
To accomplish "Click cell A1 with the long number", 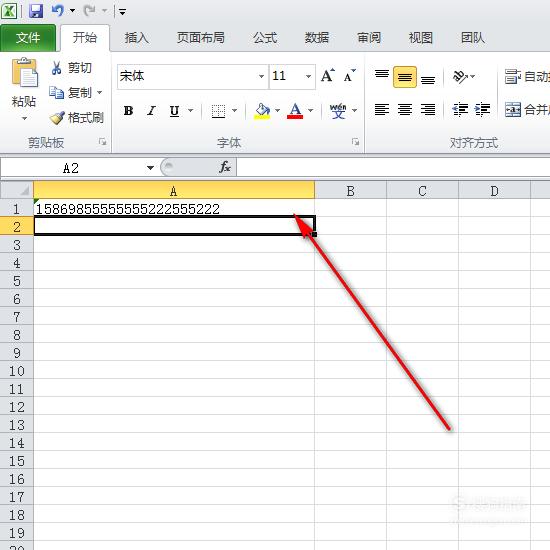I will 174,209.
